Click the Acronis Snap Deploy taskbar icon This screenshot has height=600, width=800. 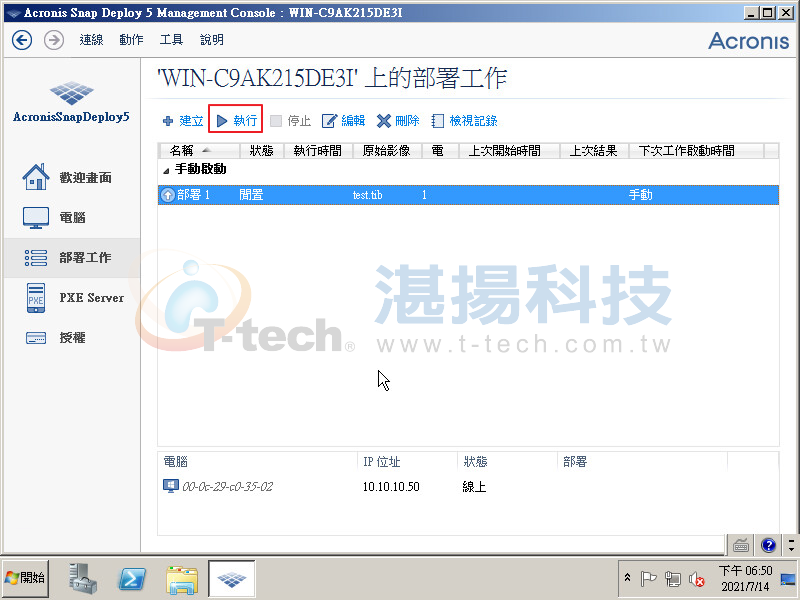coord(232,579)
